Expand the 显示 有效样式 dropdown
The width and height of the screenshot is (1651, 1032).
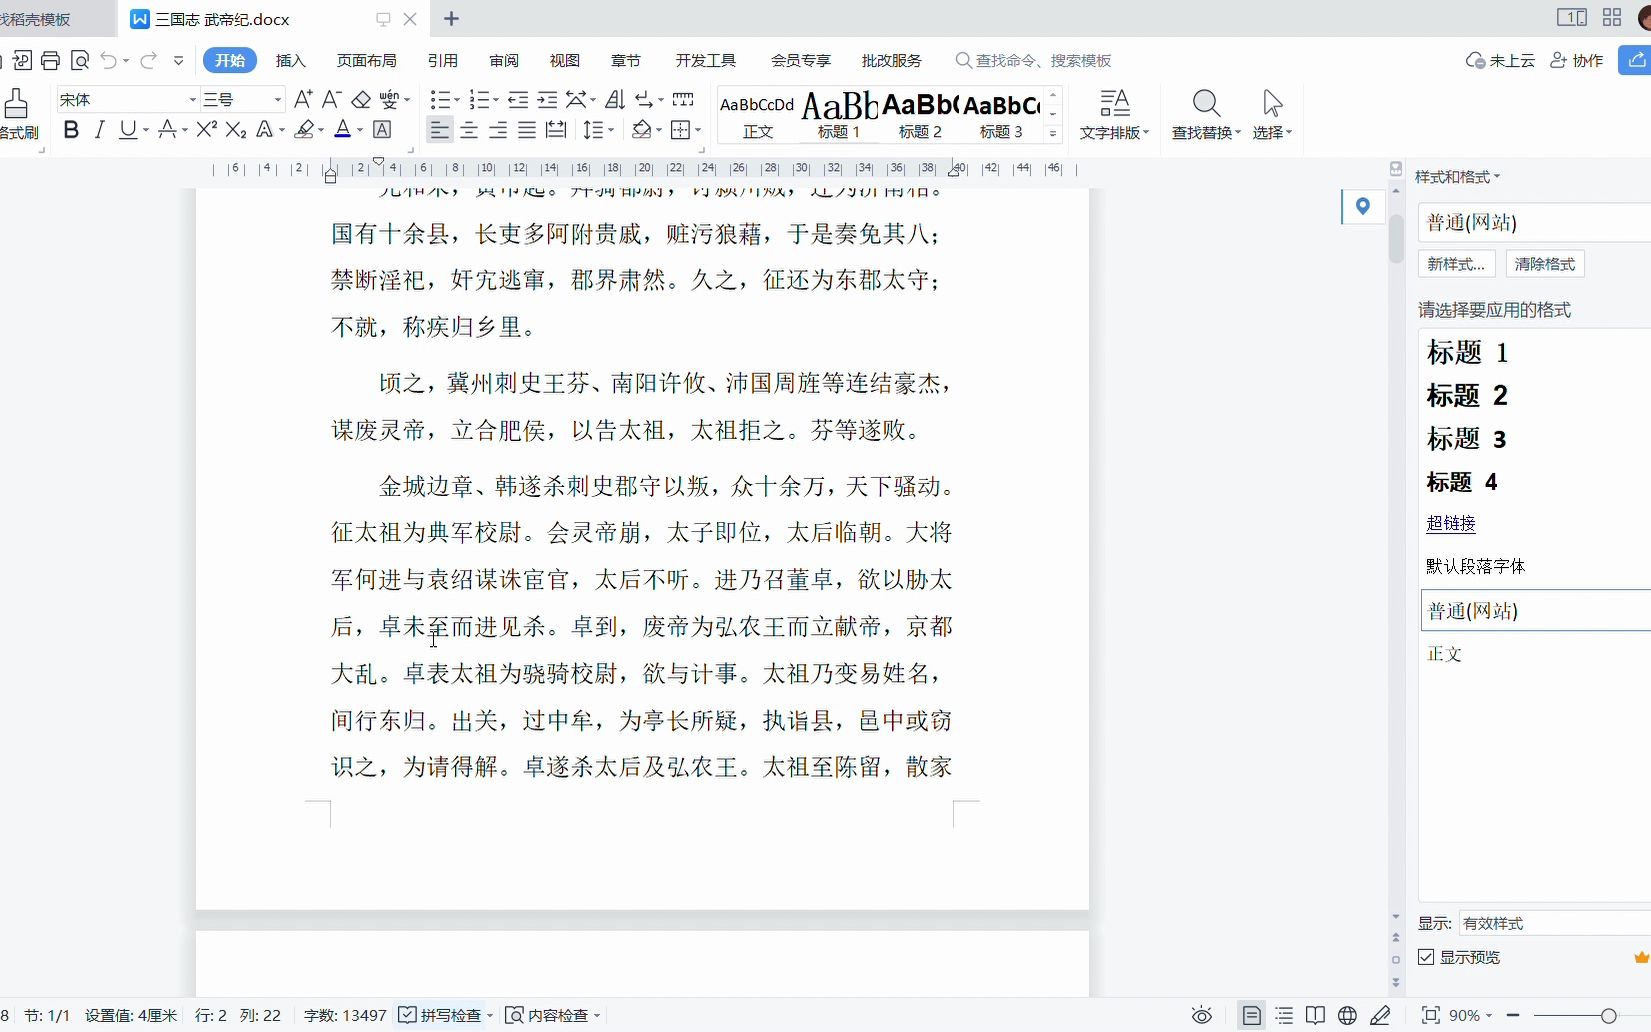coord(1554,923)
